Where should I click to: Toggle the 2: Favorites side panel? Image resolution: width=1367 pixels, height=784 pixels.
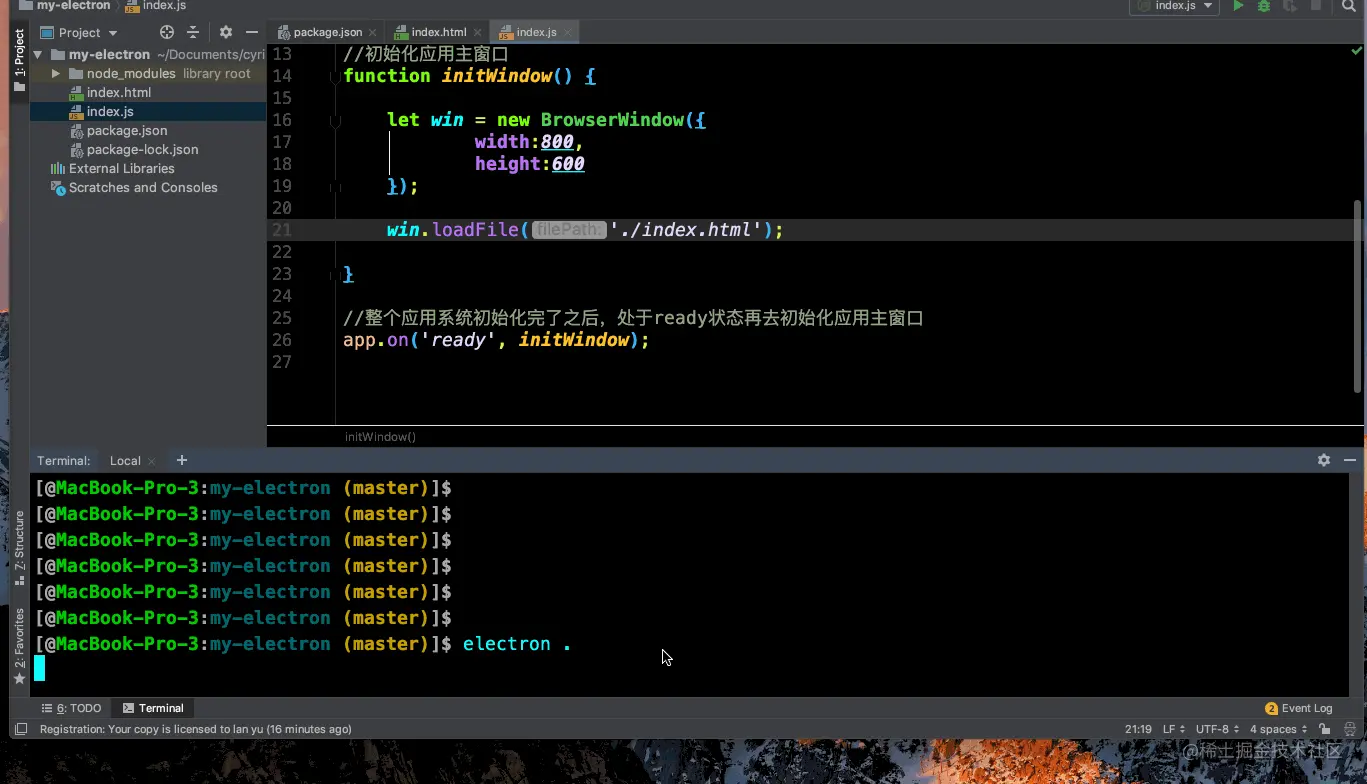point(19,646)
